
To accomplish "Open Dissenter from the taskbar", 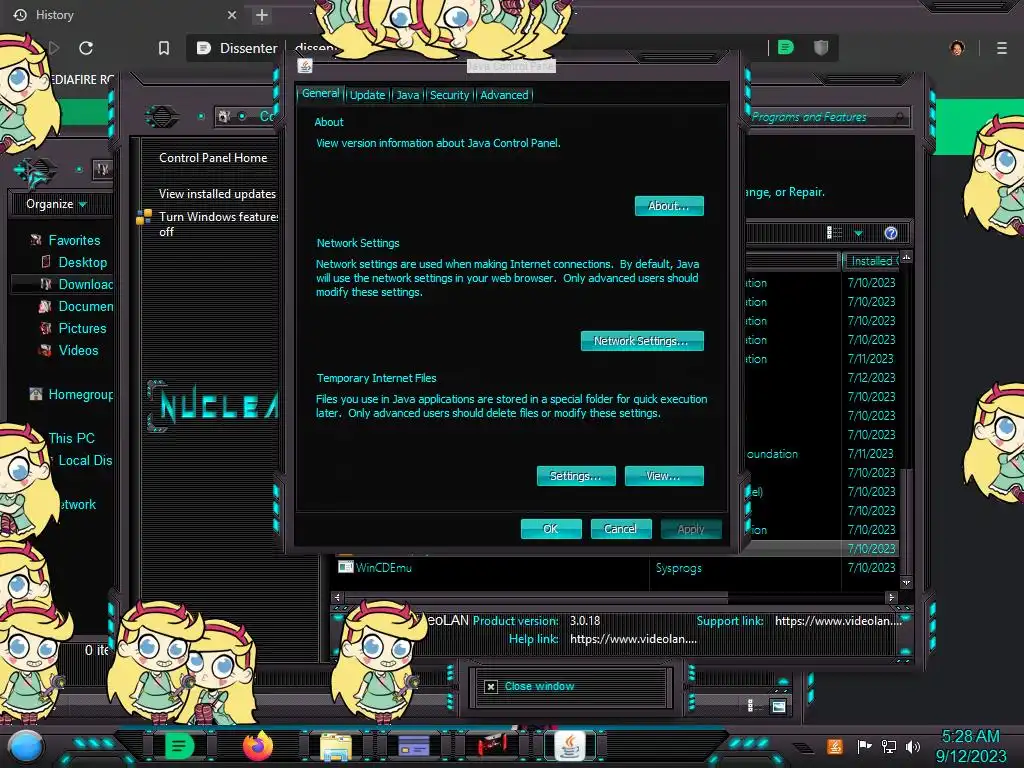I will [x=180, y=746].
